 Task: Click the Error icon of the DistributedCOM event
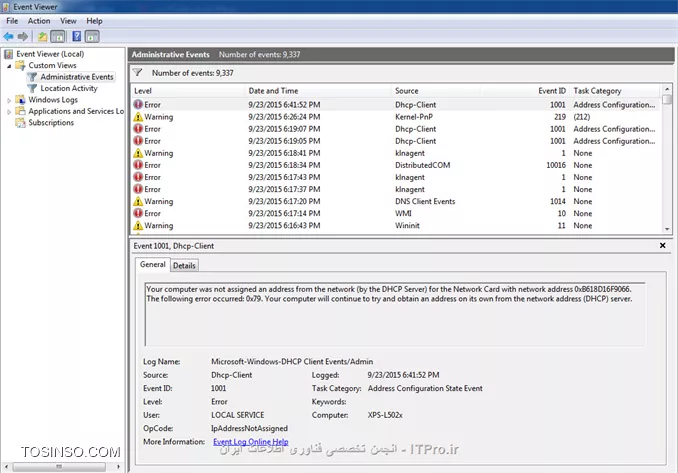pyautogui.click(x=138, y=165)
